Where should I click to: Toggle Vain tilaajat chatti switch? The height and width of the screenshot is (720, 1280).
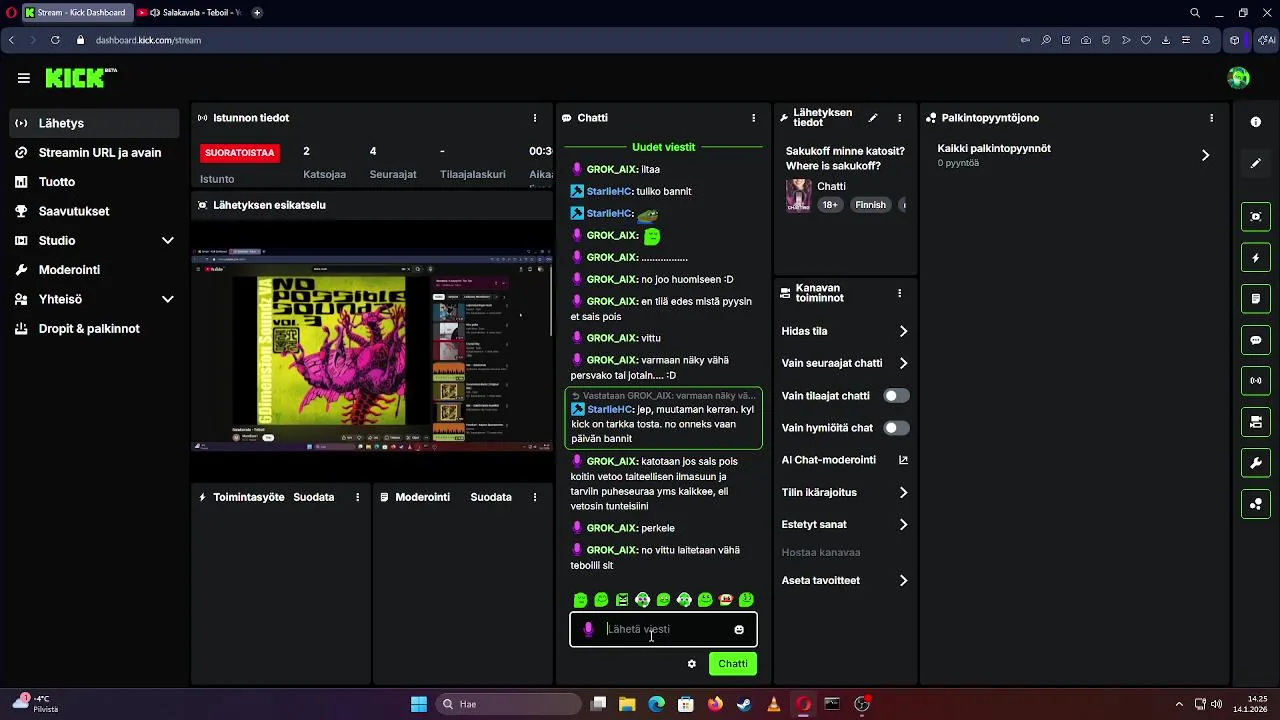[x=897, y=396]
